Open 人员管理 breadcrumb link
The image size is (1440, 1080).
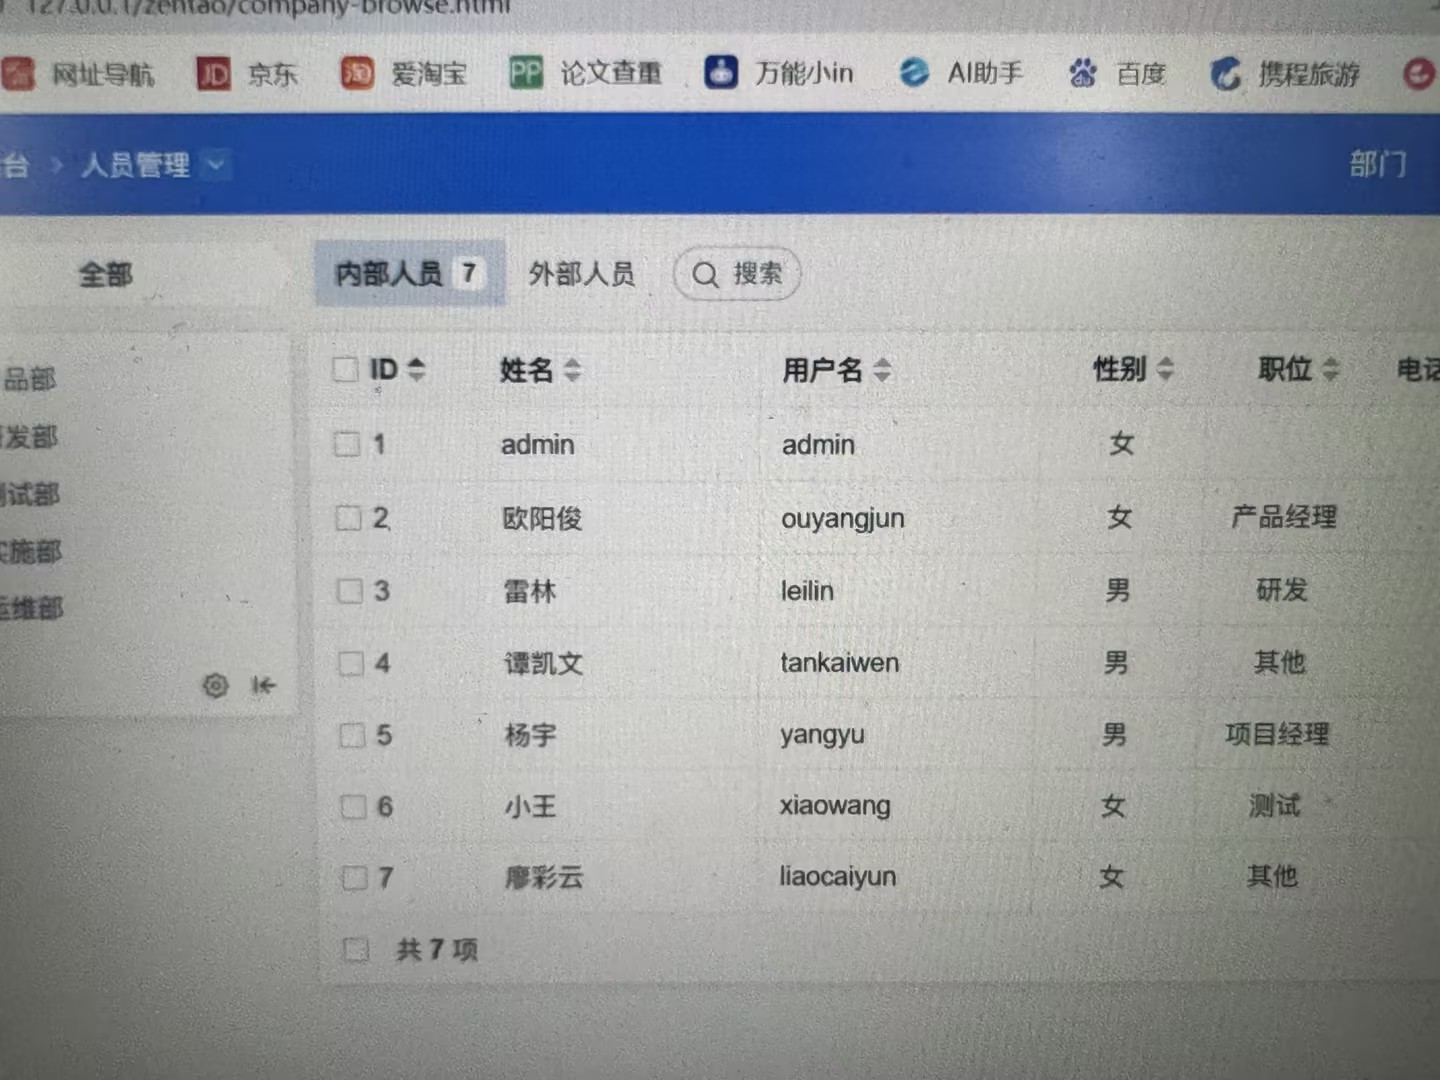[x=136, y=164]
